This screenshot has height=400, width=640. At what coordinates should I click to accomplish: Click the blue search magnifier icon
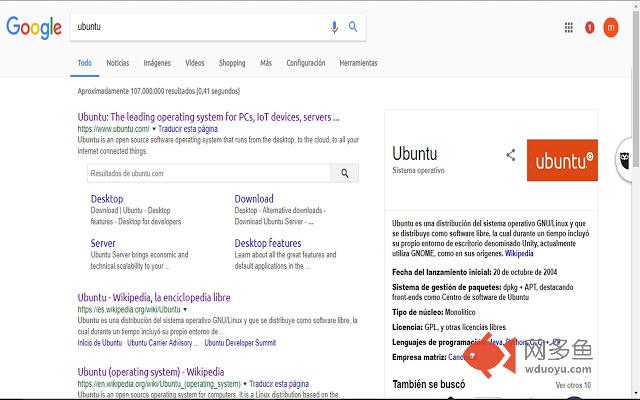point(353,27)
